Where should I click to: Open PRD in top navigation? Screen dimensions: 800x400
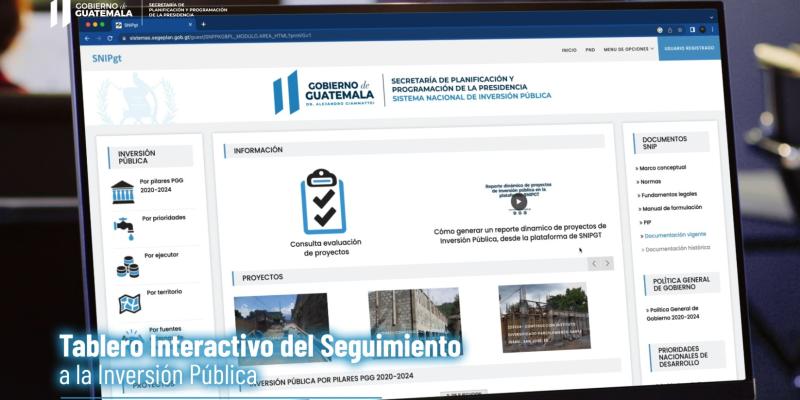[x=590, y=50]
